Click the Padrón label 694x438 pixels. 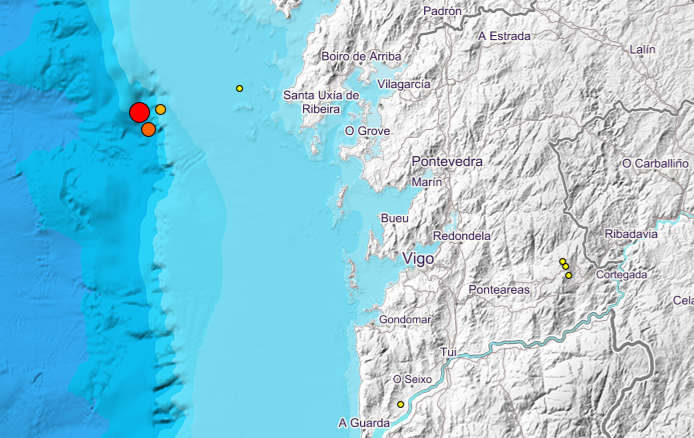(443, 12)
